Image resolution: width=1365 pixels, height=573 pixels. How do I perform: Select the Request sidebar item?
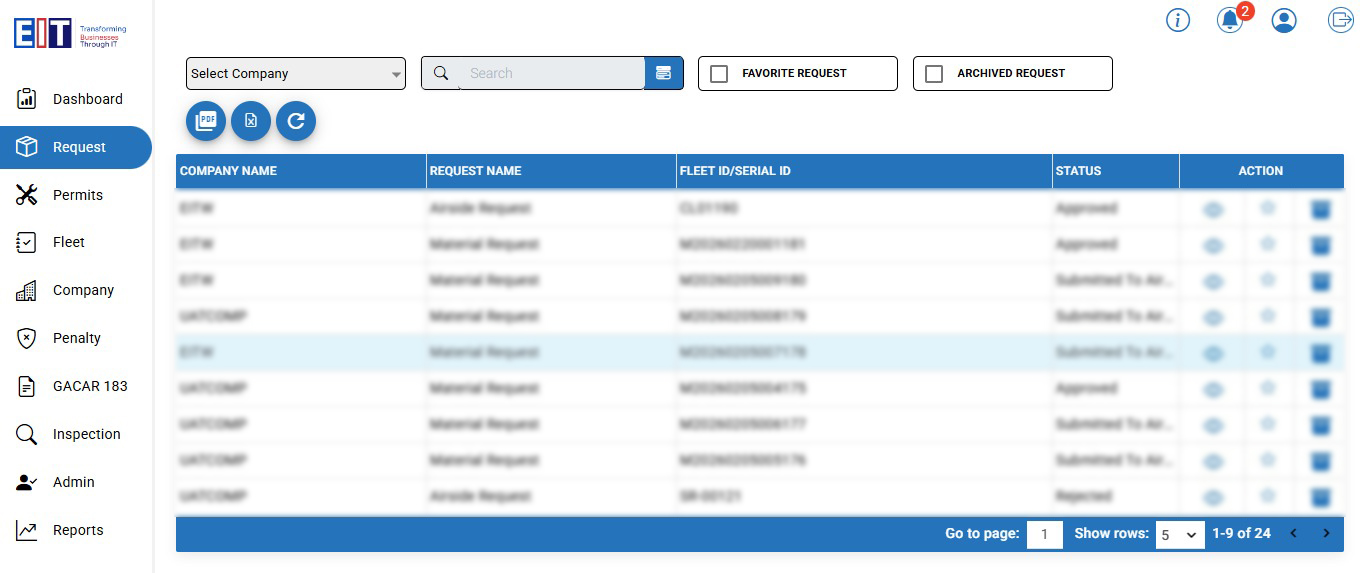click(76, 147)
